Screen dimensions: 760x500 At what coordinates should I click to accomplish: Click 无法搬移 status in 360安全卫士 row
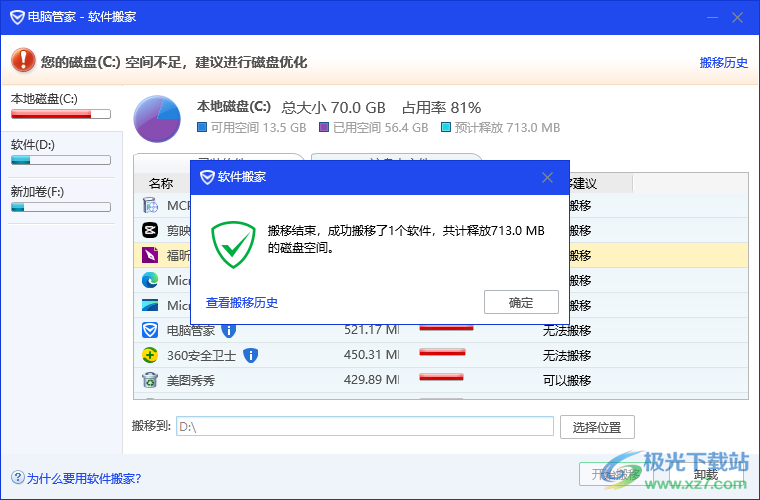pos(567,356)
